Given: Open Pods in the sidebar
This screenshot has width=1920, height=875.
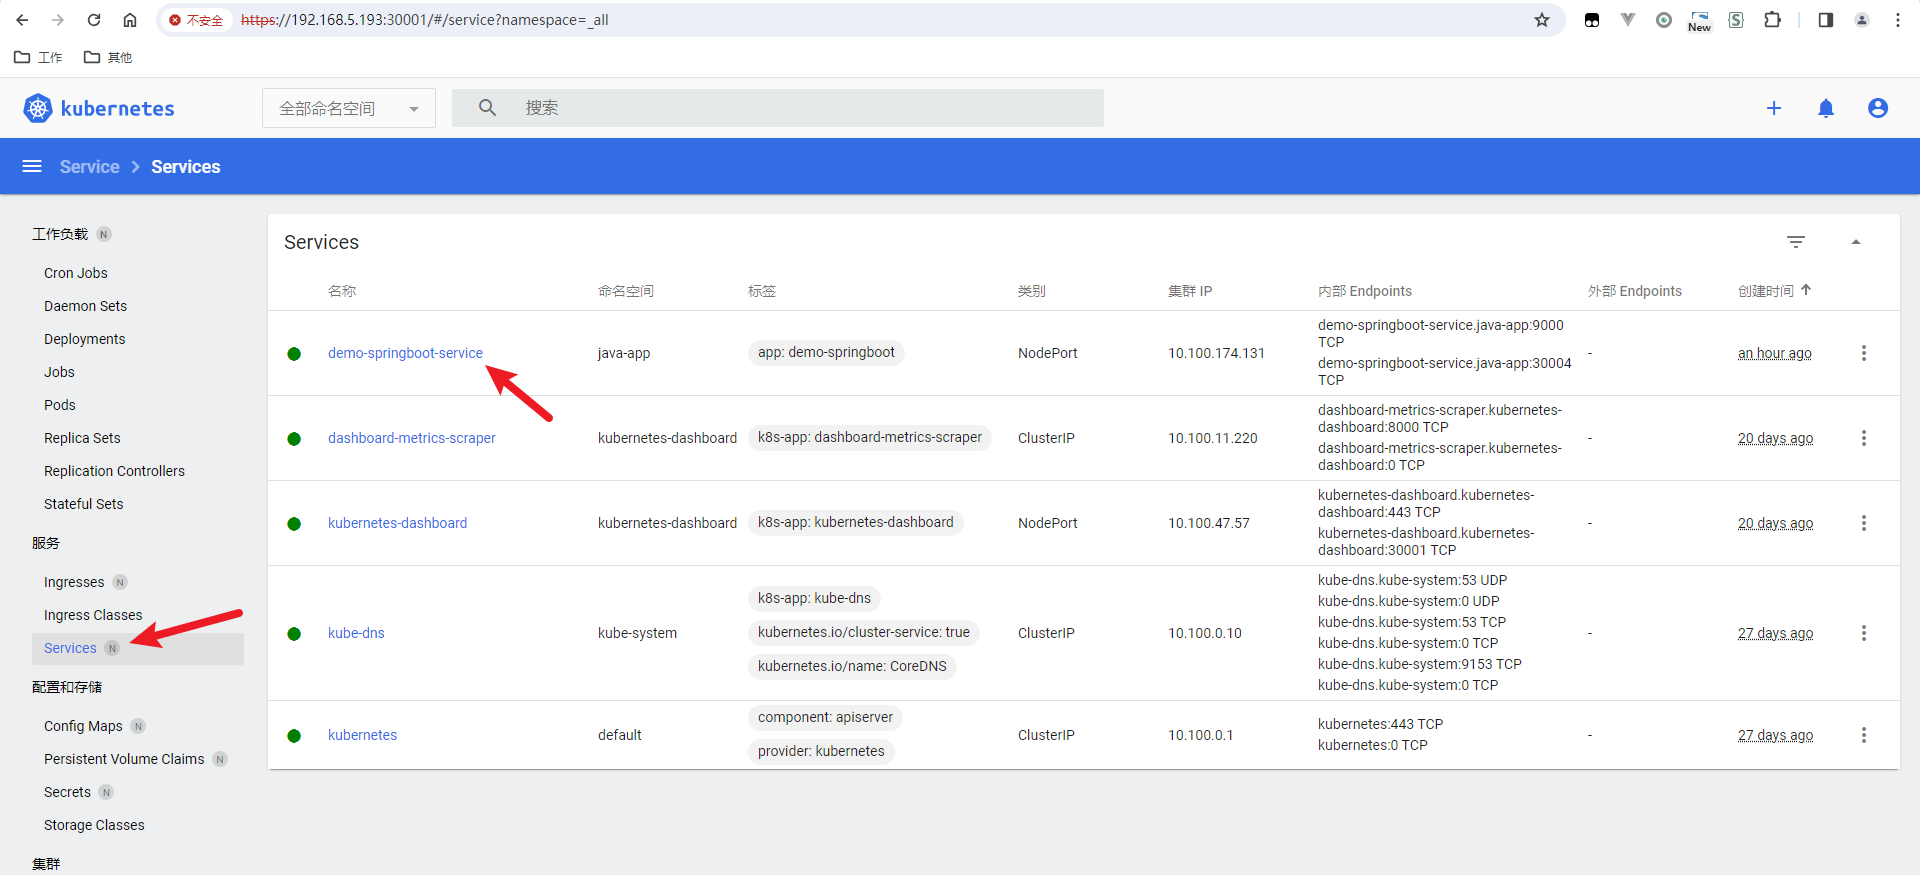Looking at the screenshot, I should click(60, 405).
